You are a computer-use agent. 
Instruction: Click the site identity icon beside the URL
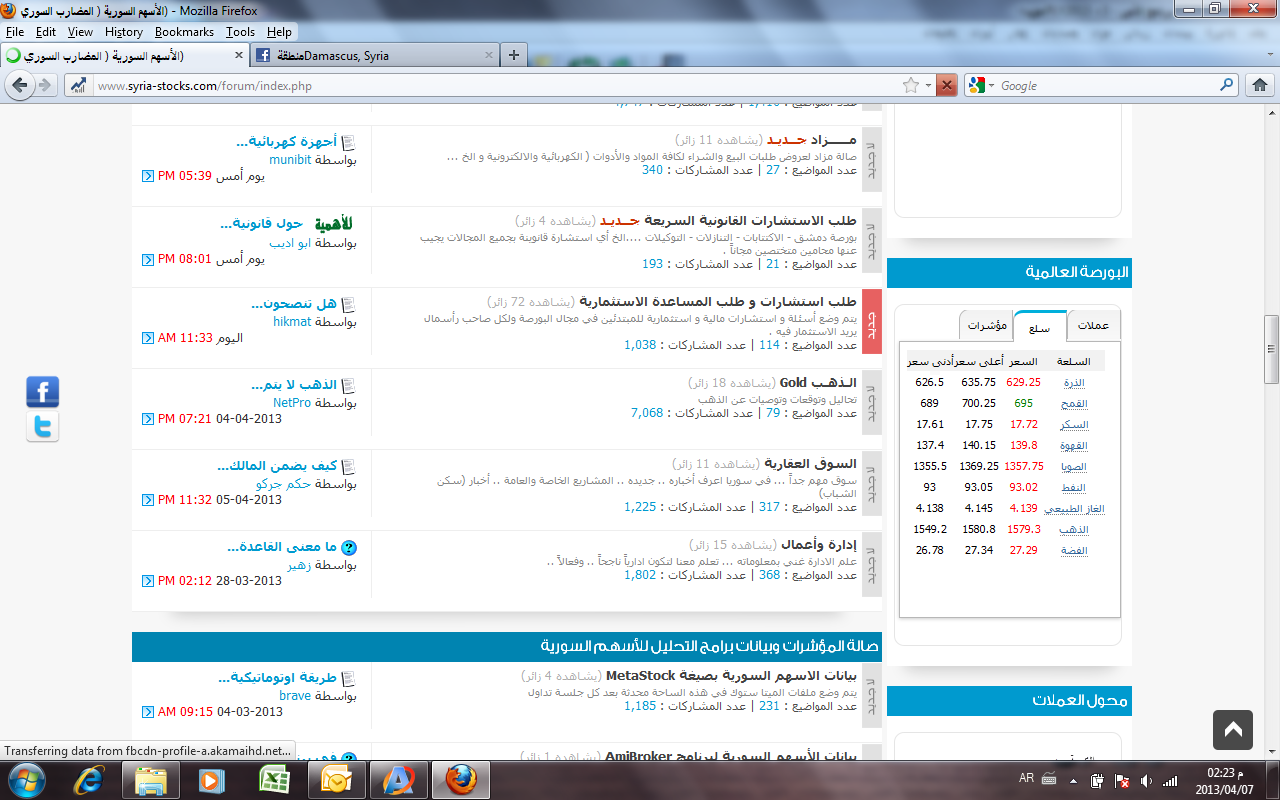pyautogui.click(x=78, y=86)
